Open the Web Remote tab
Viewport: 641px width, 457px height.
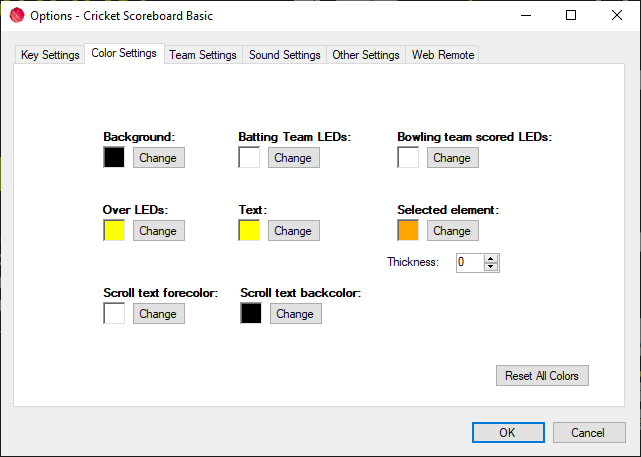pyautogui.click(x=443, y=55)
